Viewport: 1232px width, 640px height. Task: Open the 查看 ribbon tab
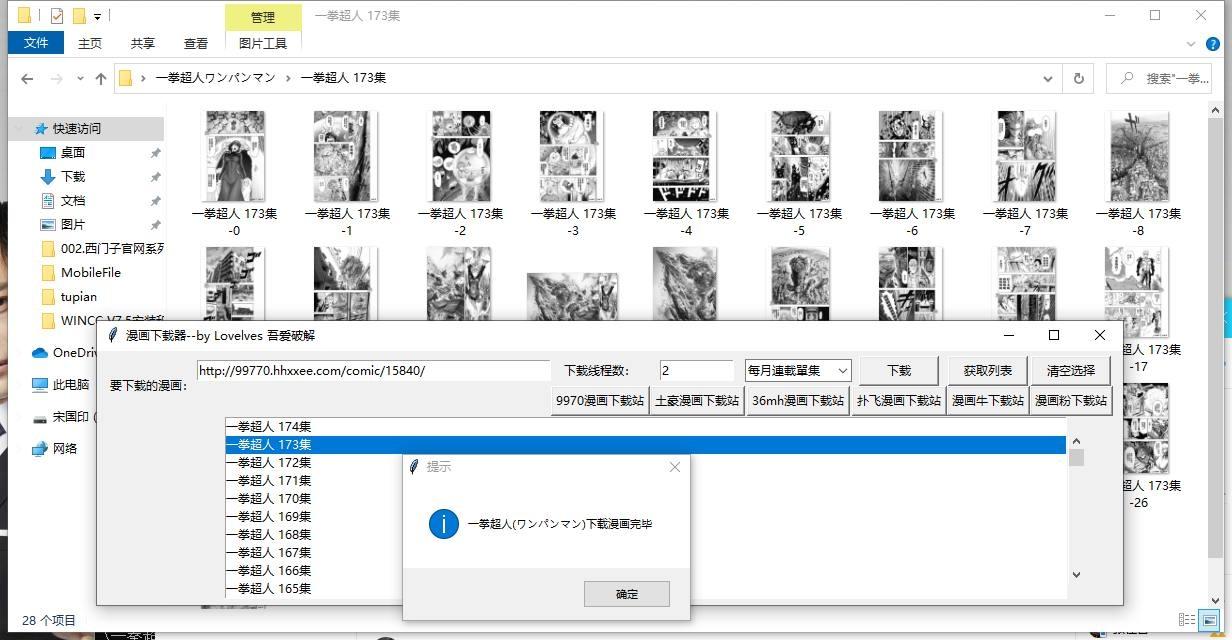[x=196, y=43]
